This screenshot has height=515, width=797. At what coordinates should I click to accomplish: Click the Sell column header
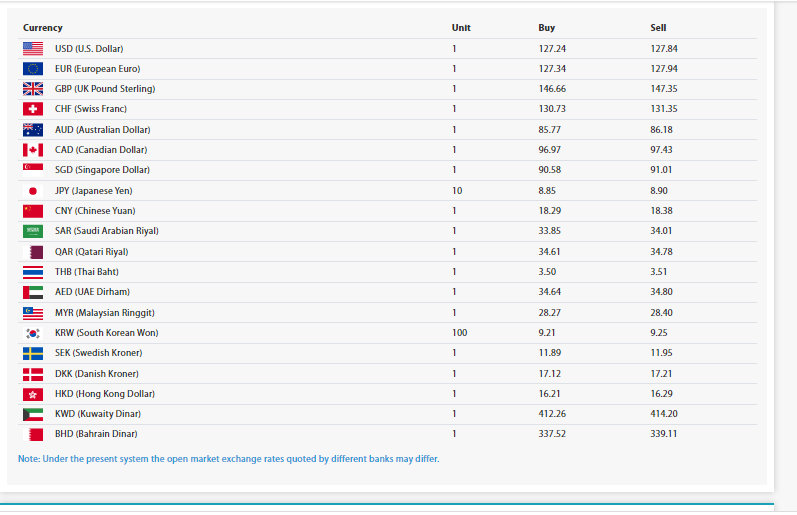(x=658, y=28)
